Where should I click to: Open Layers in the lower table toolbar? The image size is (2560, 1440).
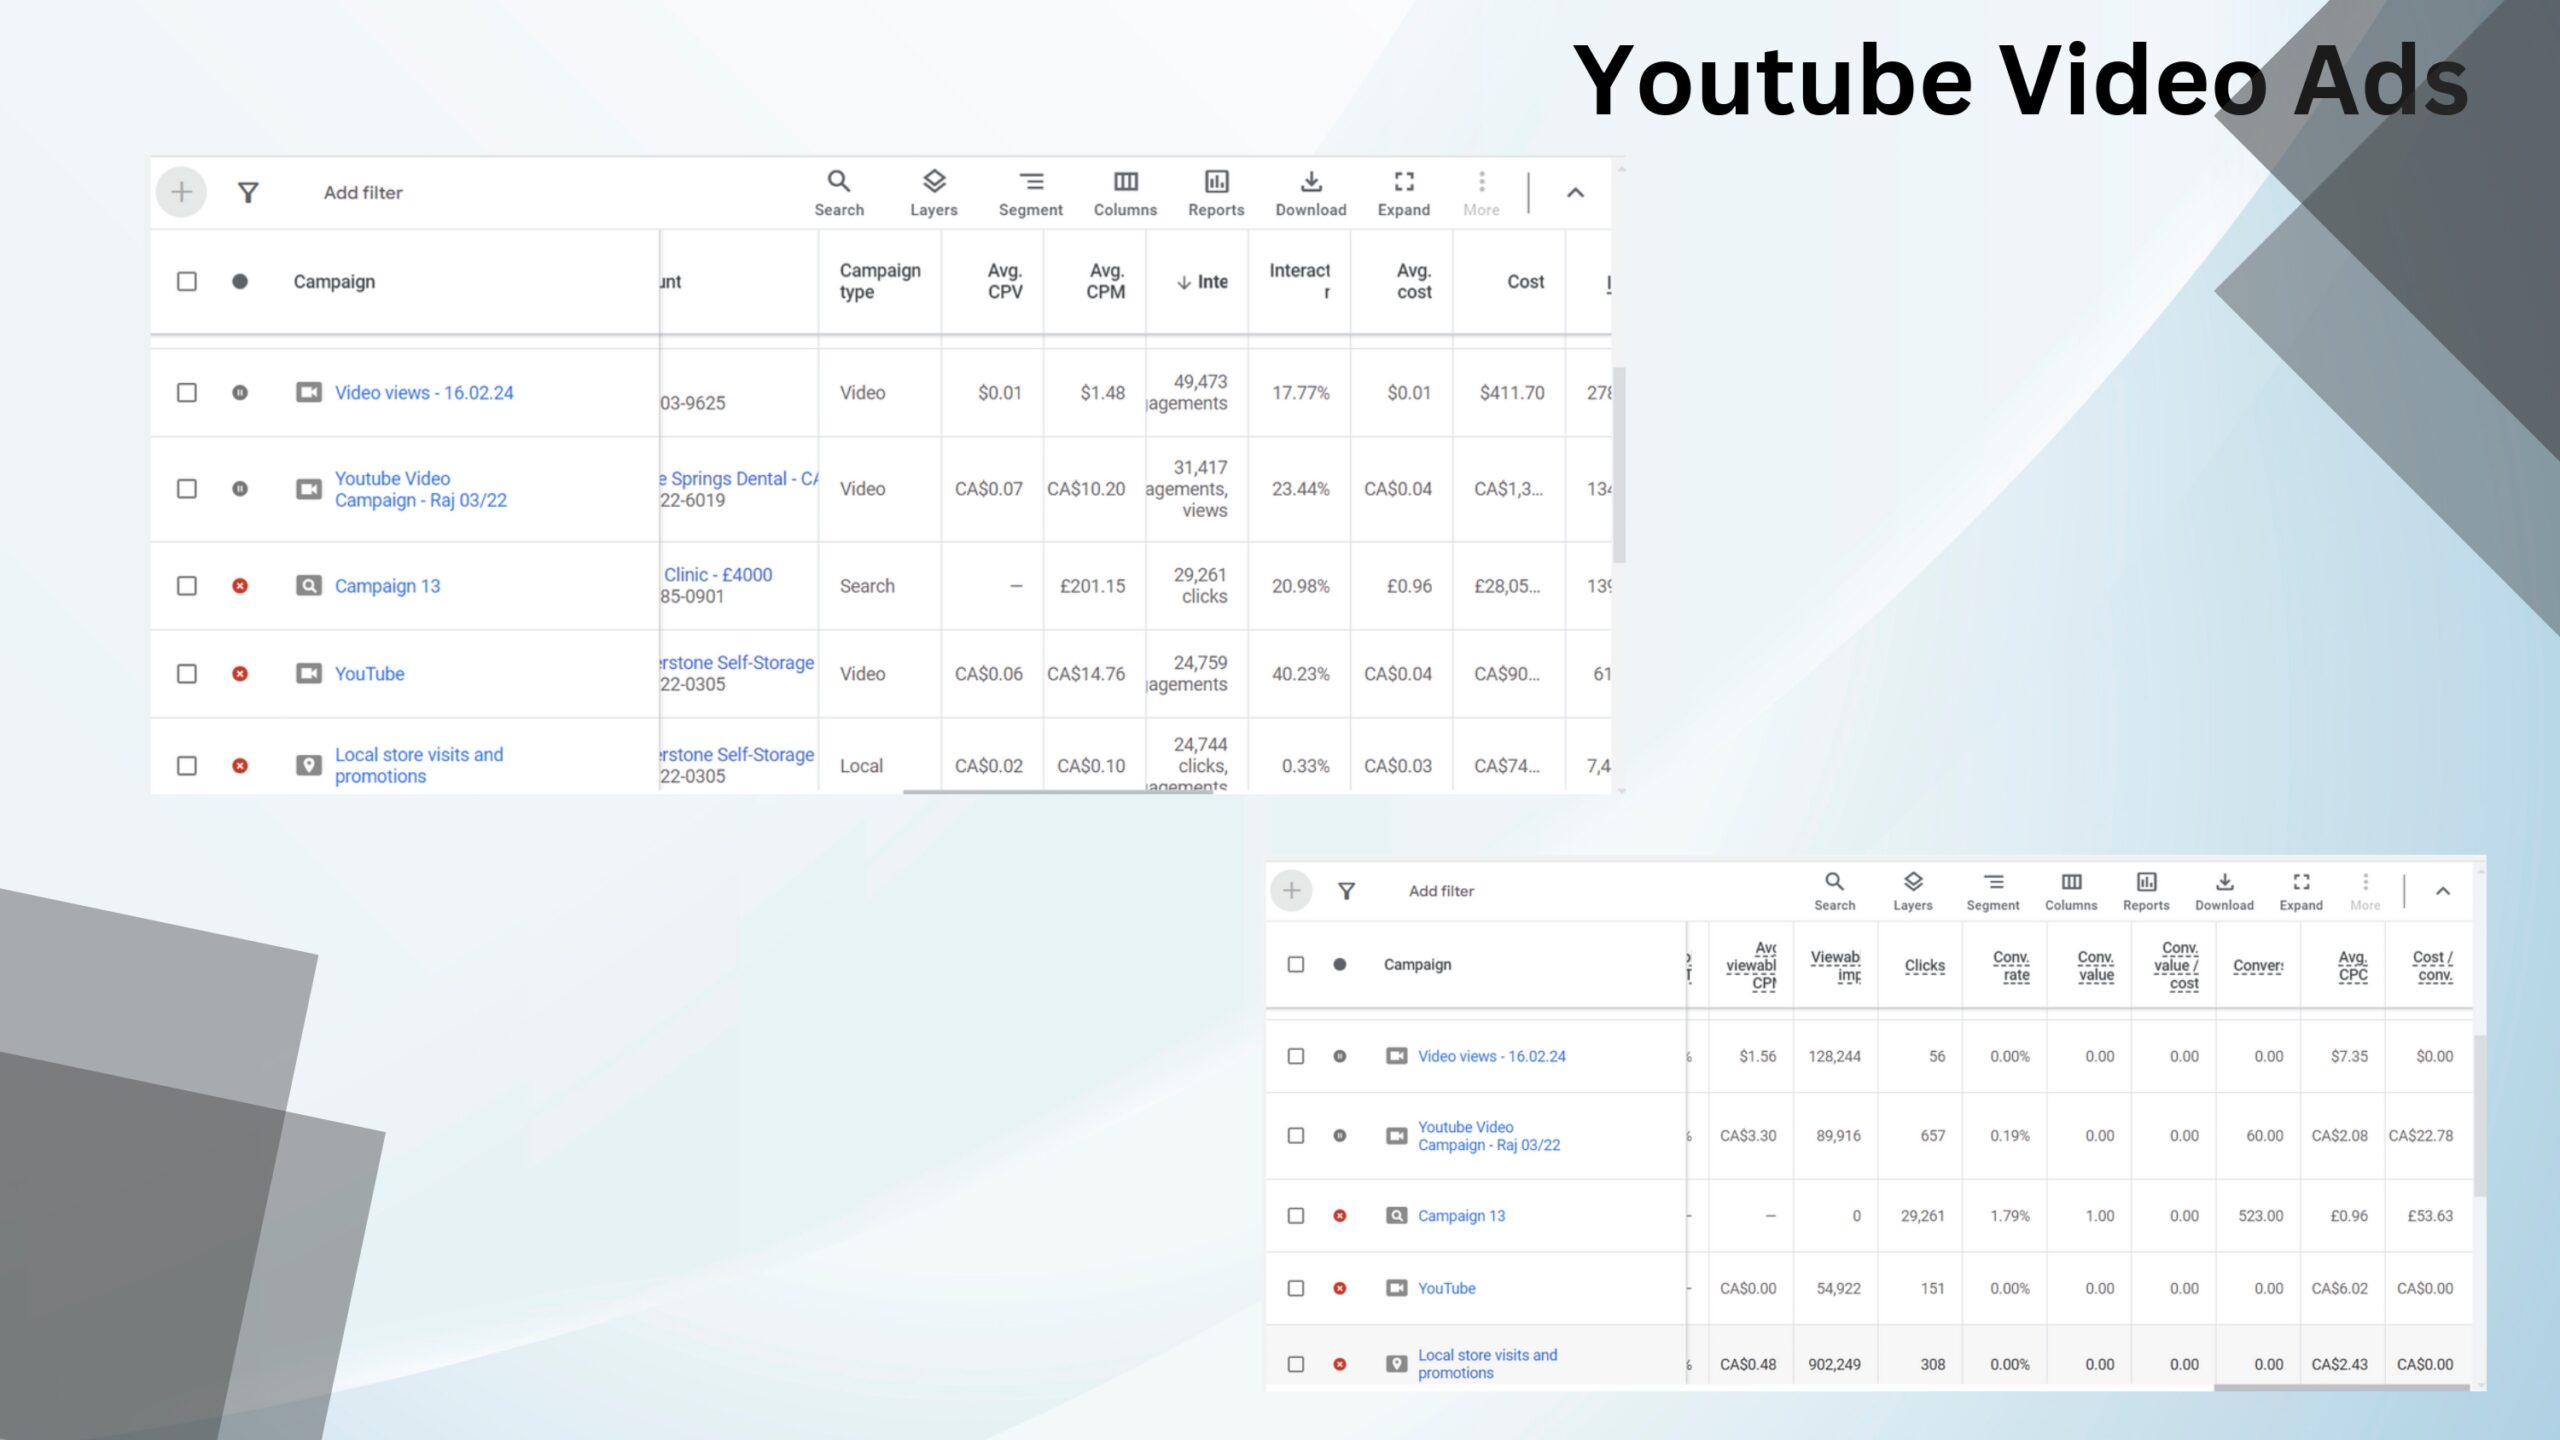(x=1912, y=891)
